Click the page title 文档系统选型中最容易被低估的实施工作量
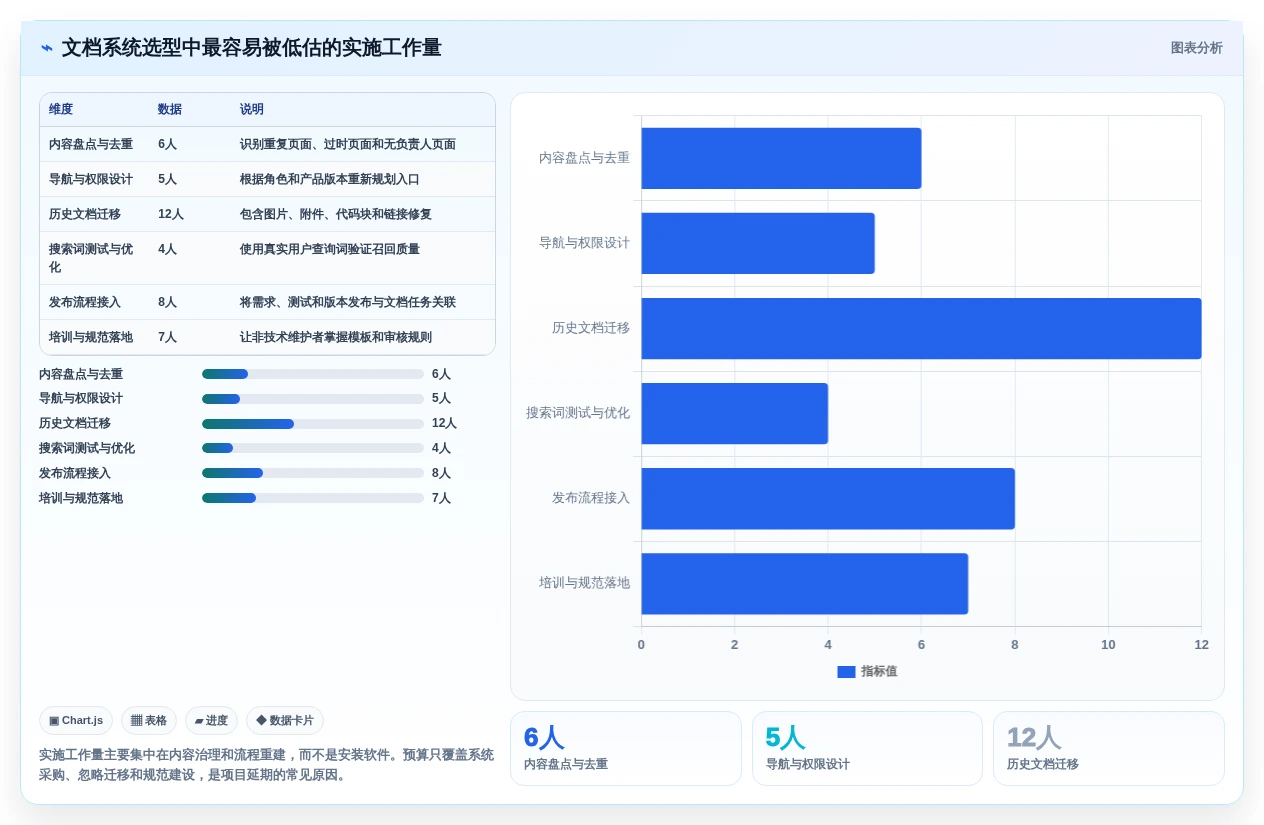The height and width of the screenshot is (825, 1264). click(x=251, y=48)
